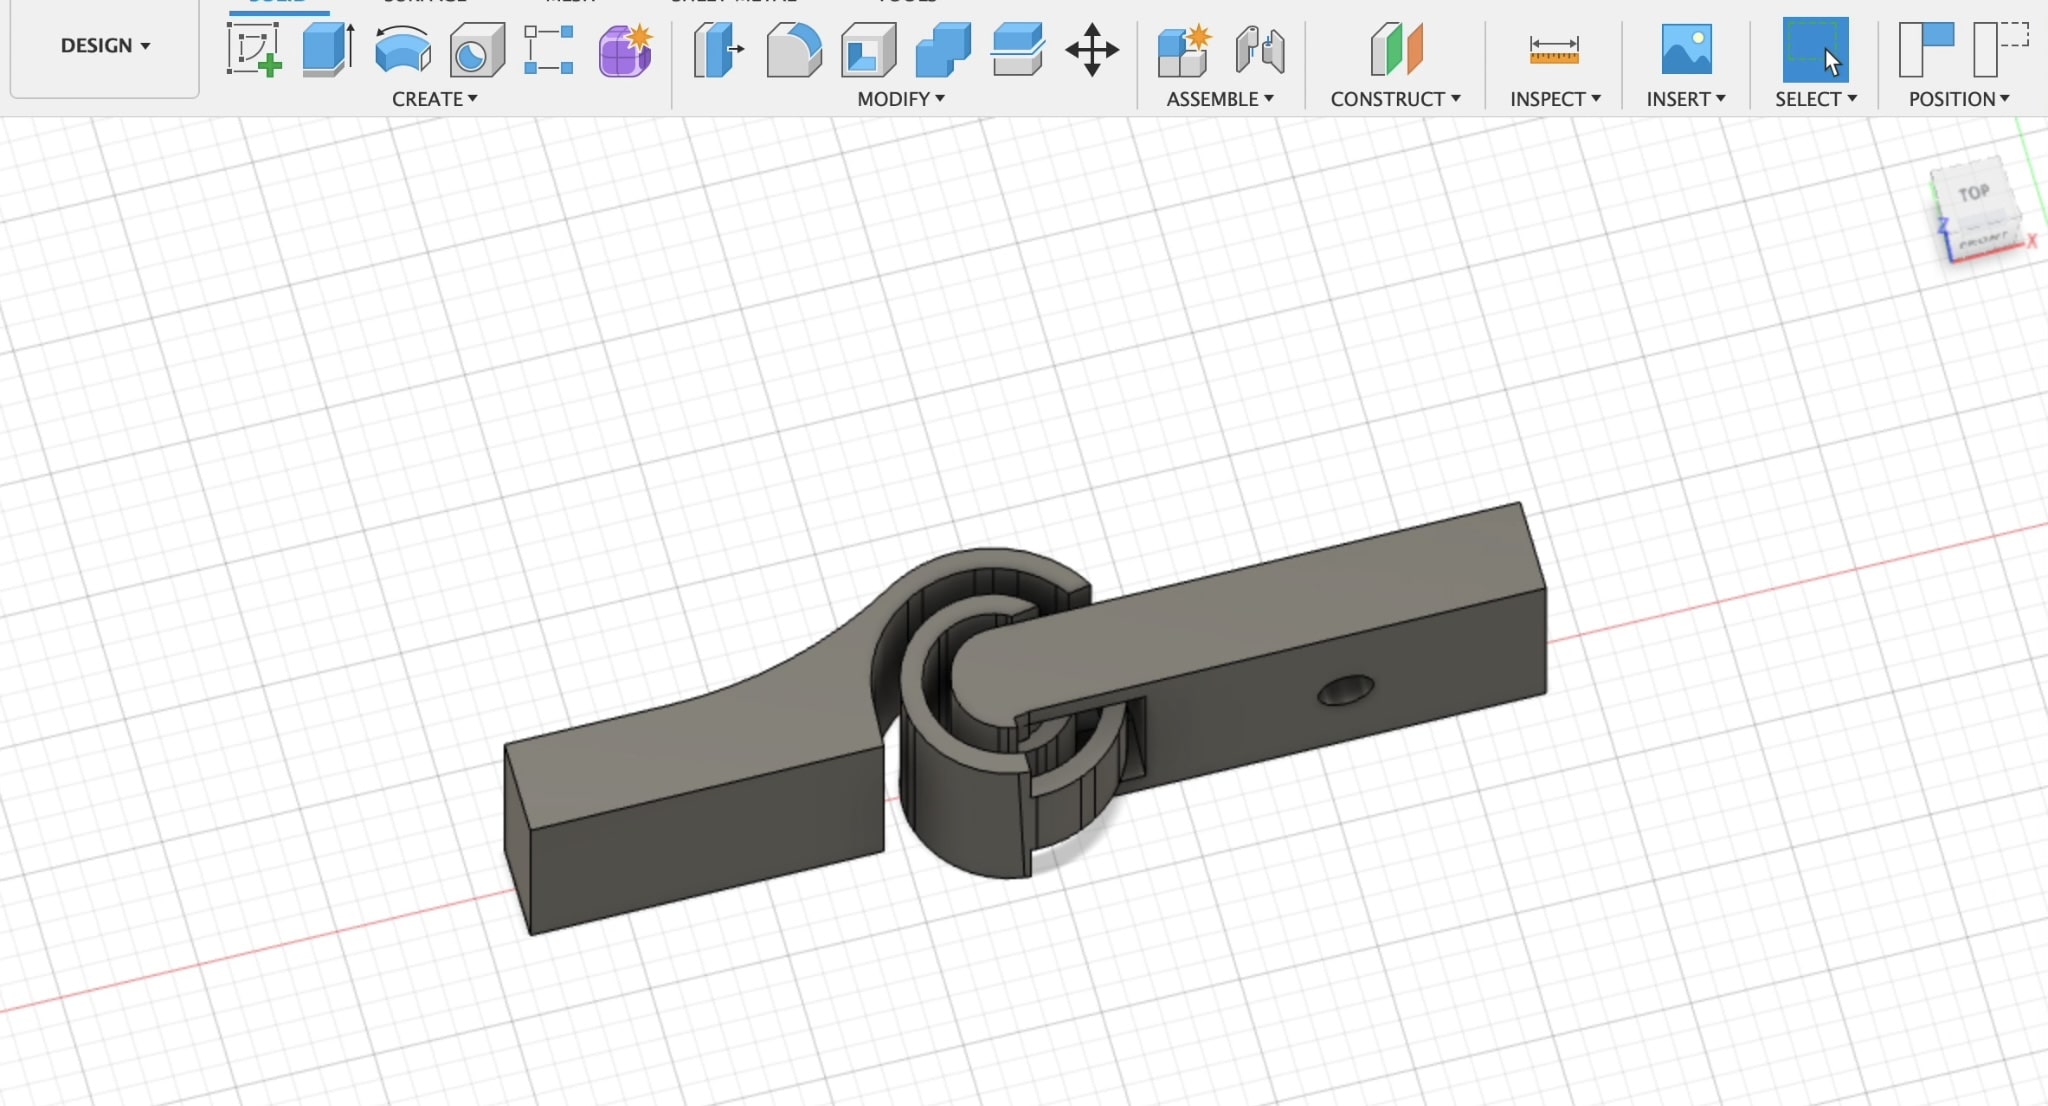Screen dimensions: 2048x1106
Task: Select the Combine tool
Action: pyautogui.click(x=943, y=49)
